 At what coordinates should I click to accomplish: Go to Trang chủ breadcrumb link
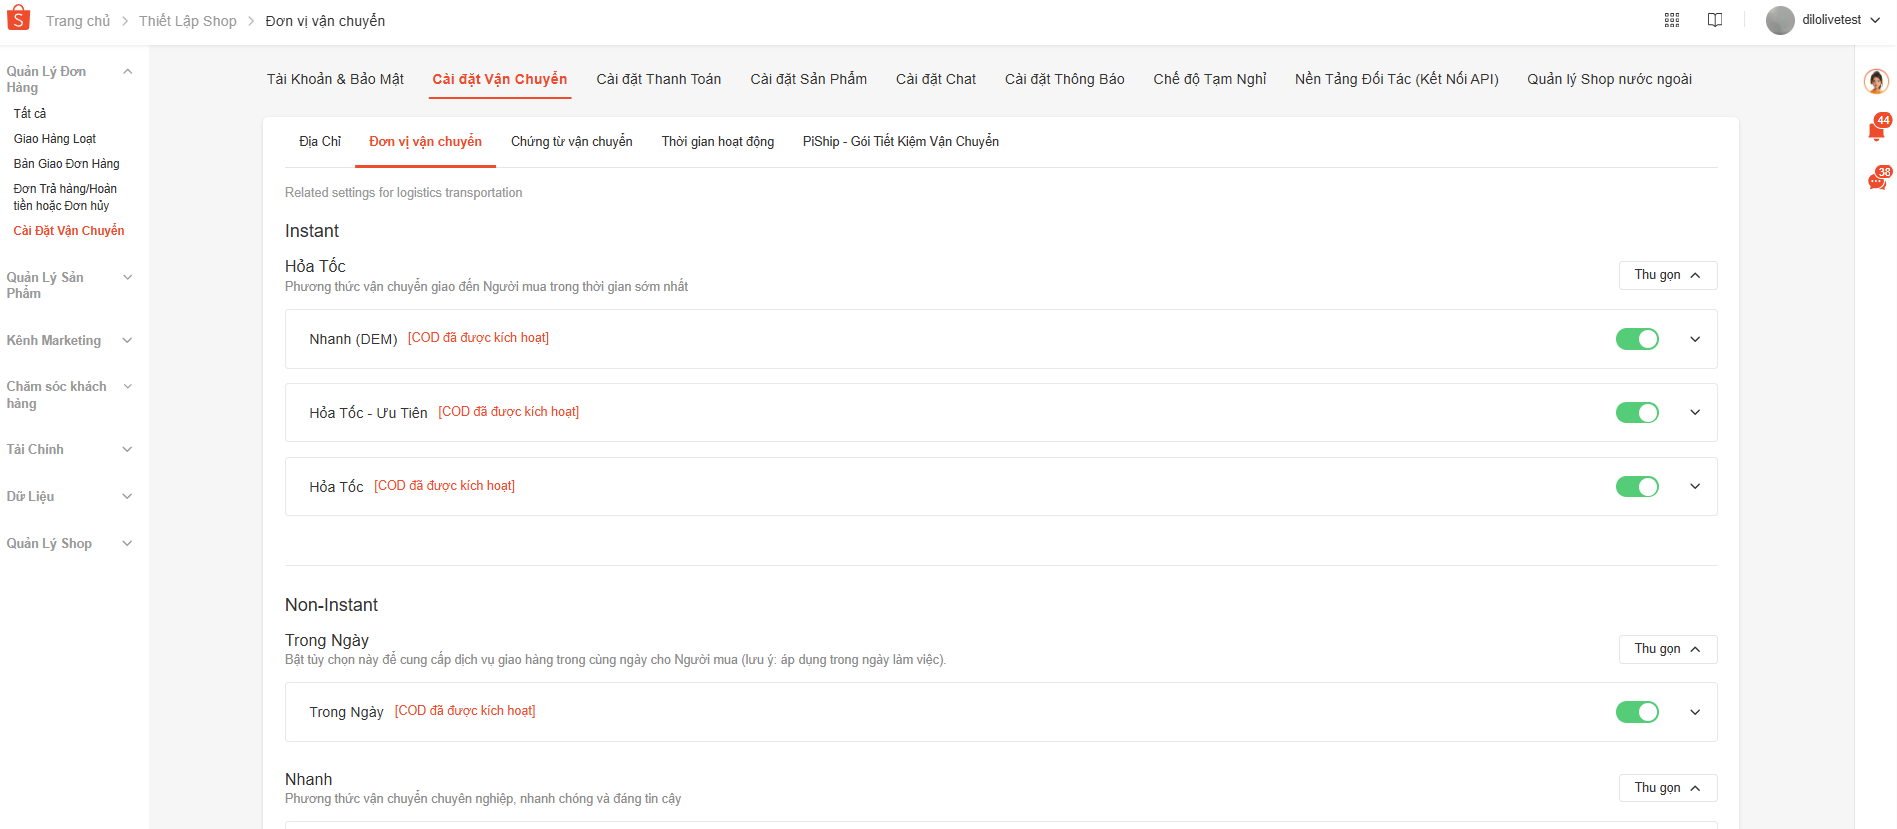(x=78, y=21)
